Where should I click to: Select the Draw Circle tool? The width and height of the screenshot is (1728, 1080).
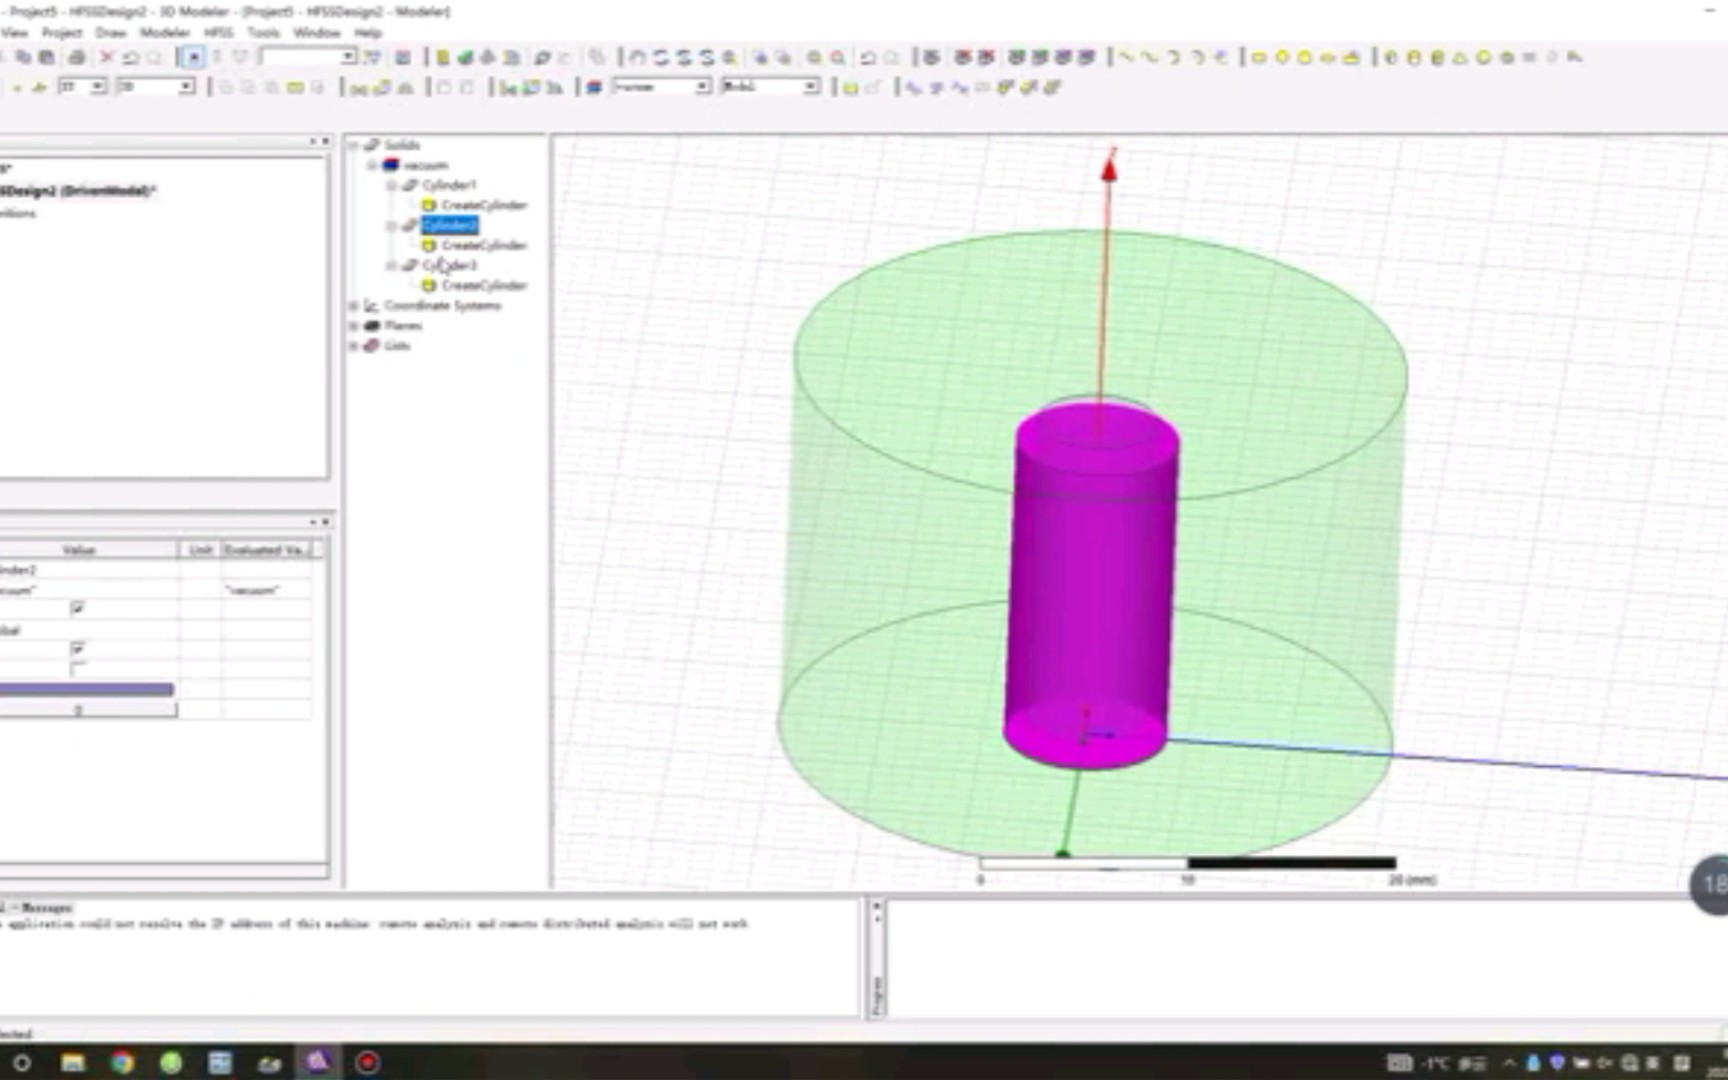[1282, 58]
